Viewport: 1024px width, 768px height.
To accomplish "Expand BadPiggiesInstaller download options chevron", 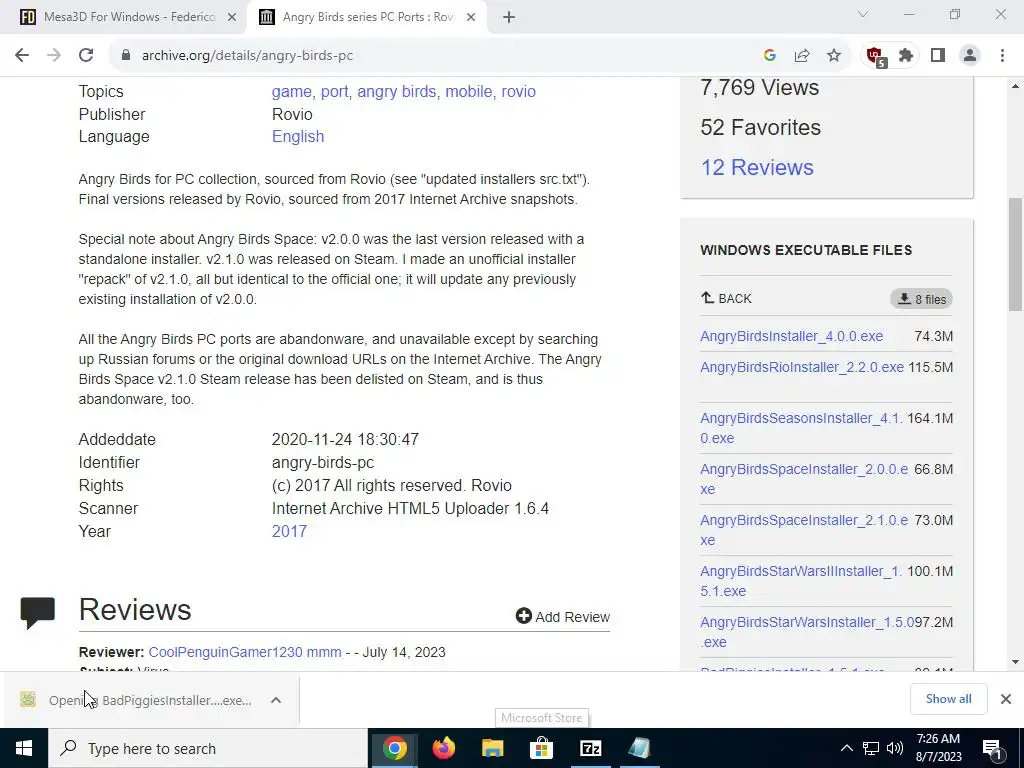I will 276,700.
